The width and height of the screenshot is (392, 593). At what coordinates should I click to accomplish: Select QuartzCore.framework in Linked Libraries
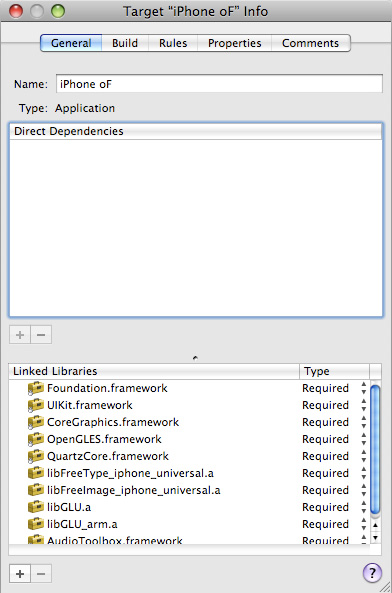[189, 456]
